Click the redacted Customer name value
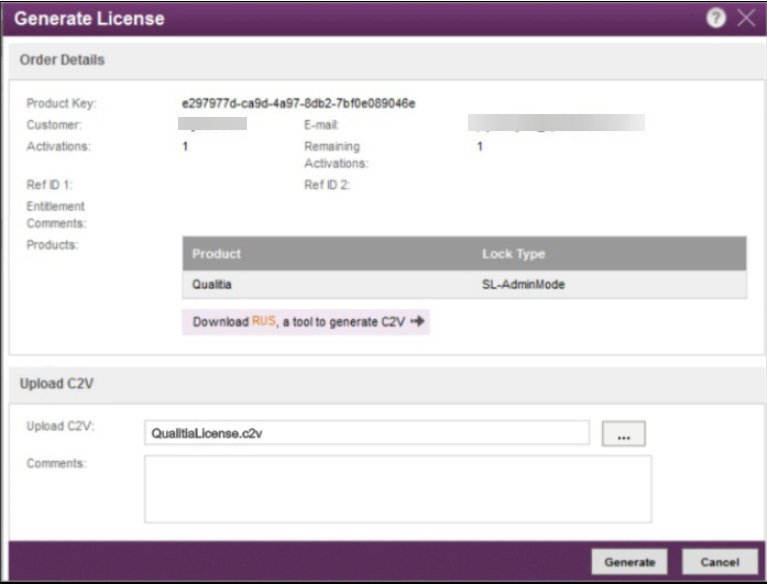The width and height of the screenshot is (767, 585). (212, 124)
